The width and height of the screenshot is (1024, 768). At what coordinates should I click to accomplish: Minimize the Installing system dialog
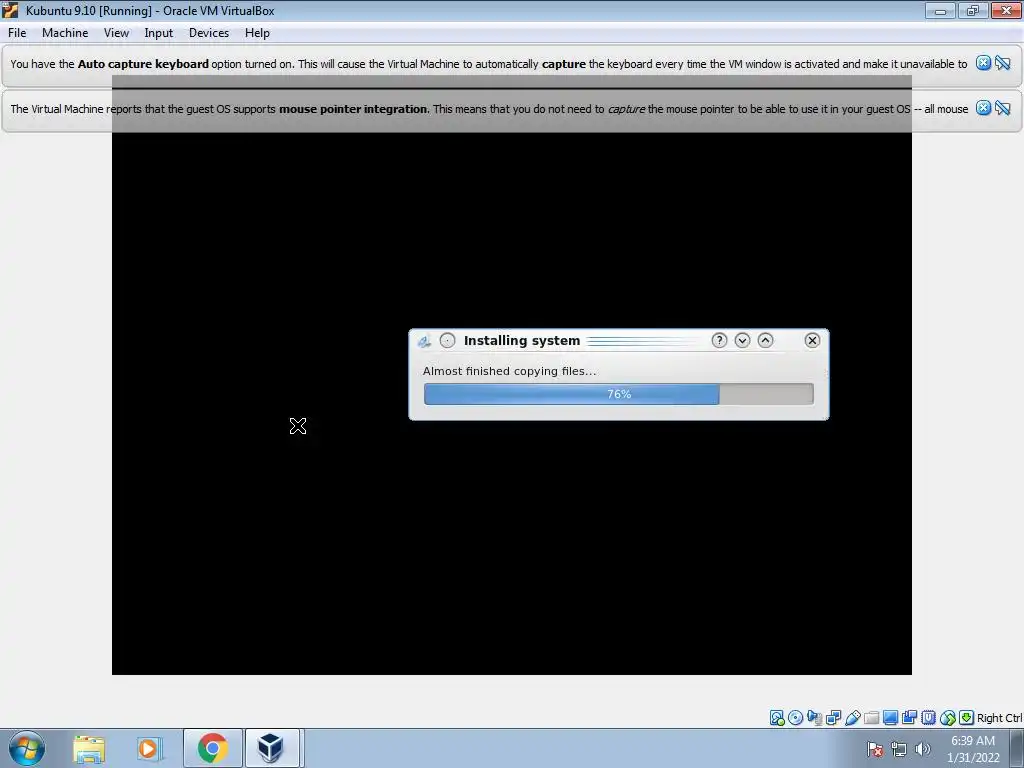(x=742, y=340)
